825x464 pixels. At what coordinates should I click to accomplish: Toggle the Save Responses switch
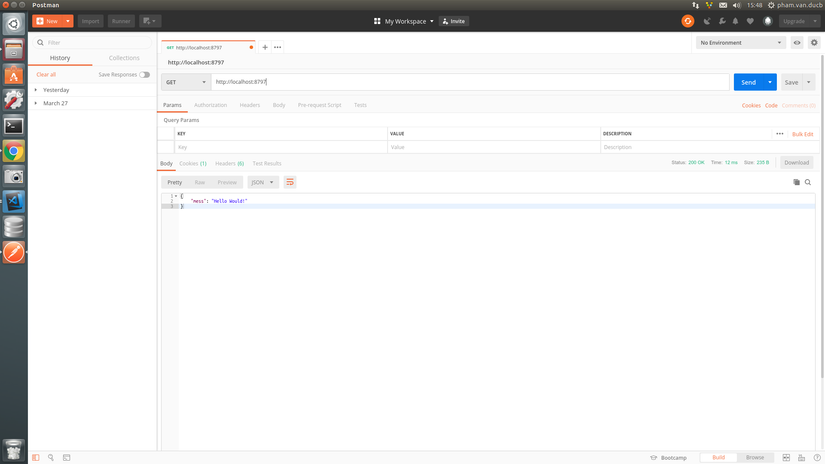(145, 75)
